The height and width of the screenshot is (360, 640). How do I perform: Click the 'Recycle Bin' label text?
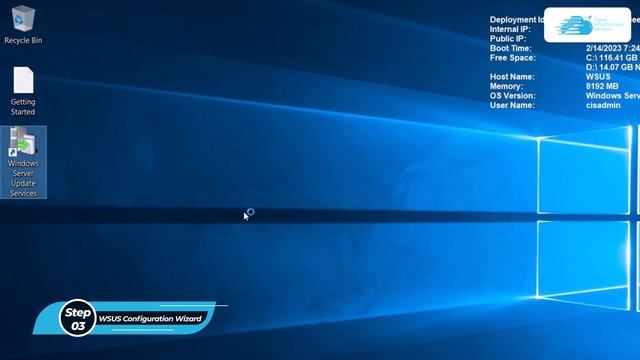pos(23,40)
